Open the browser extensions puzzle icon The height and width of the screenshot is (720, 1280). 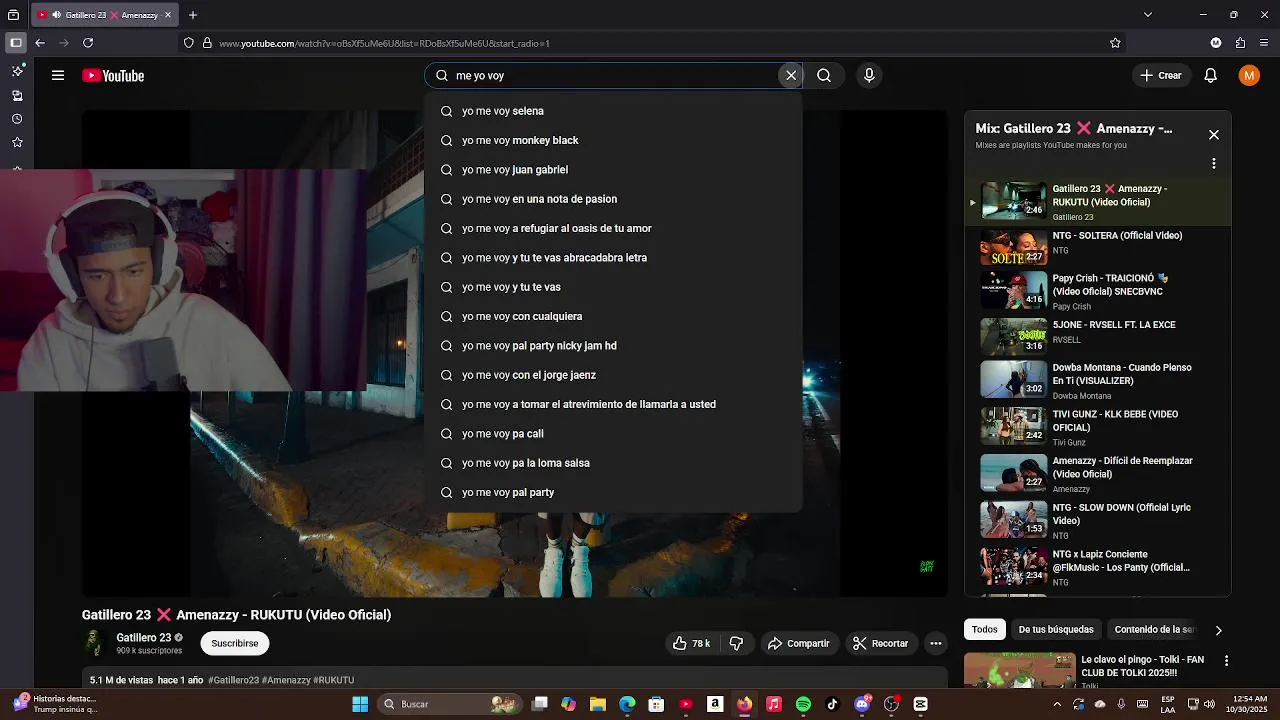click(1240, 43)
